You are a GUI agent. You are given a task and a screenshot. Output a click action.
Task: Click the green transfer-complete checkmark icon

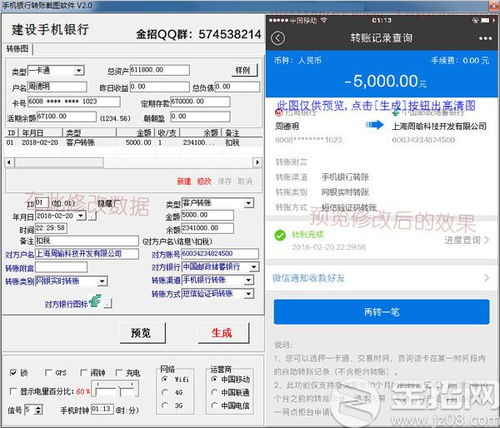pos(280,235)
